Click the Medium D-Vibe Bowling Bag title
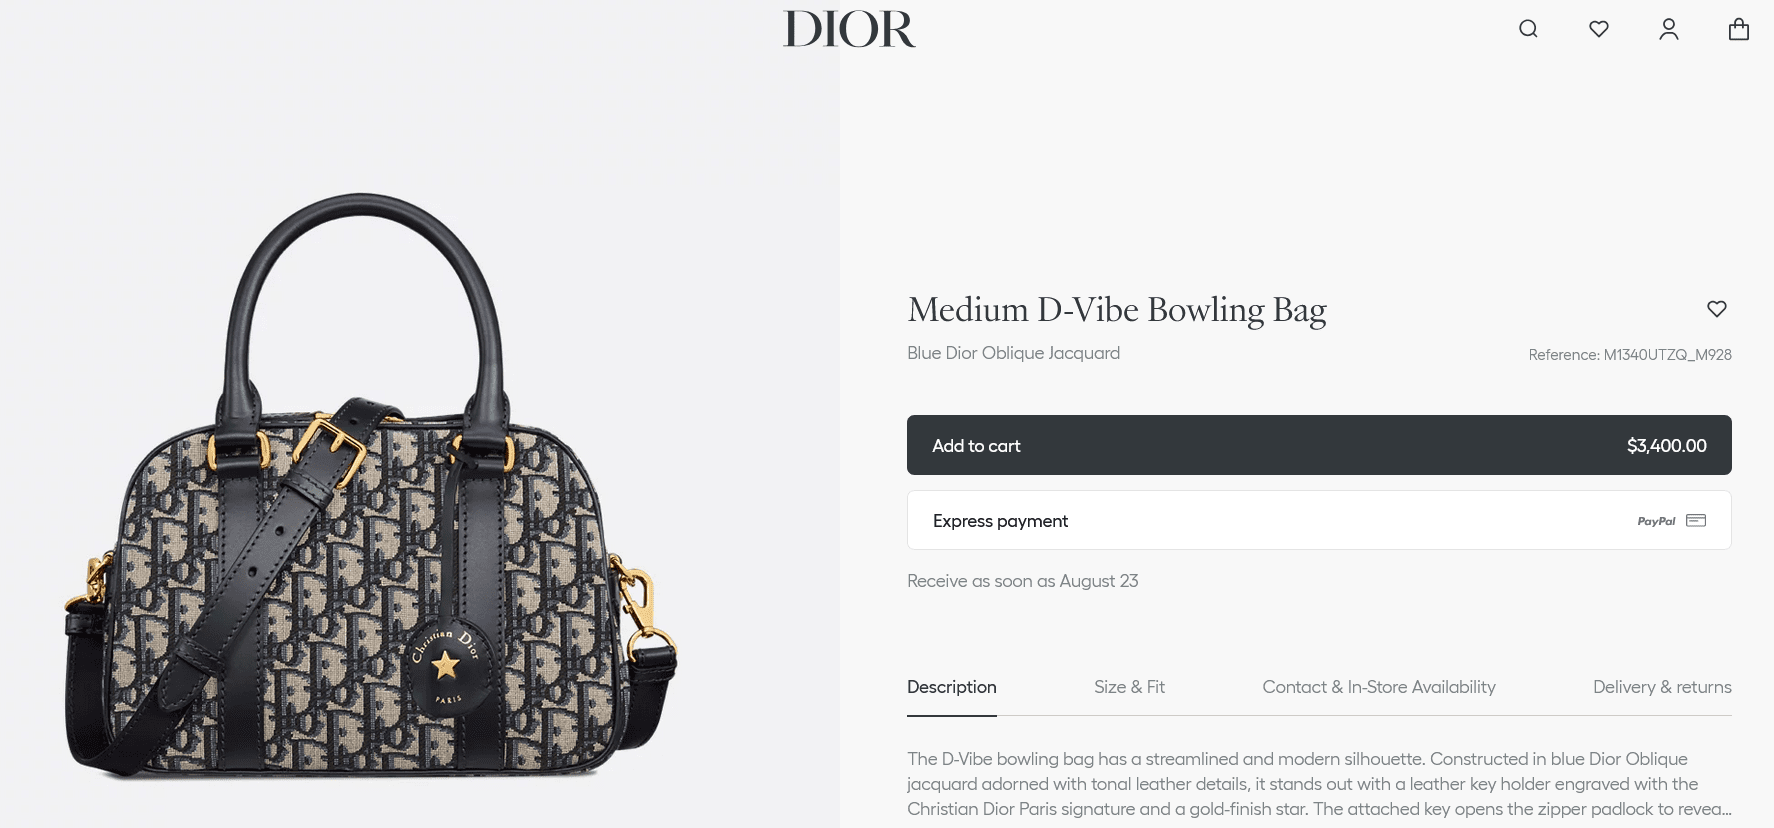Image resolution: width=1774 pixels, height=828 pixels. click(x=1117, y=310)
